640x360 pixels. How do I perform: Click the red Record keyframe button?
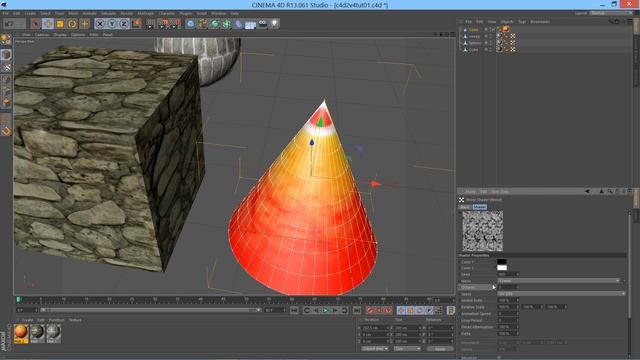[x=369, y=311]
